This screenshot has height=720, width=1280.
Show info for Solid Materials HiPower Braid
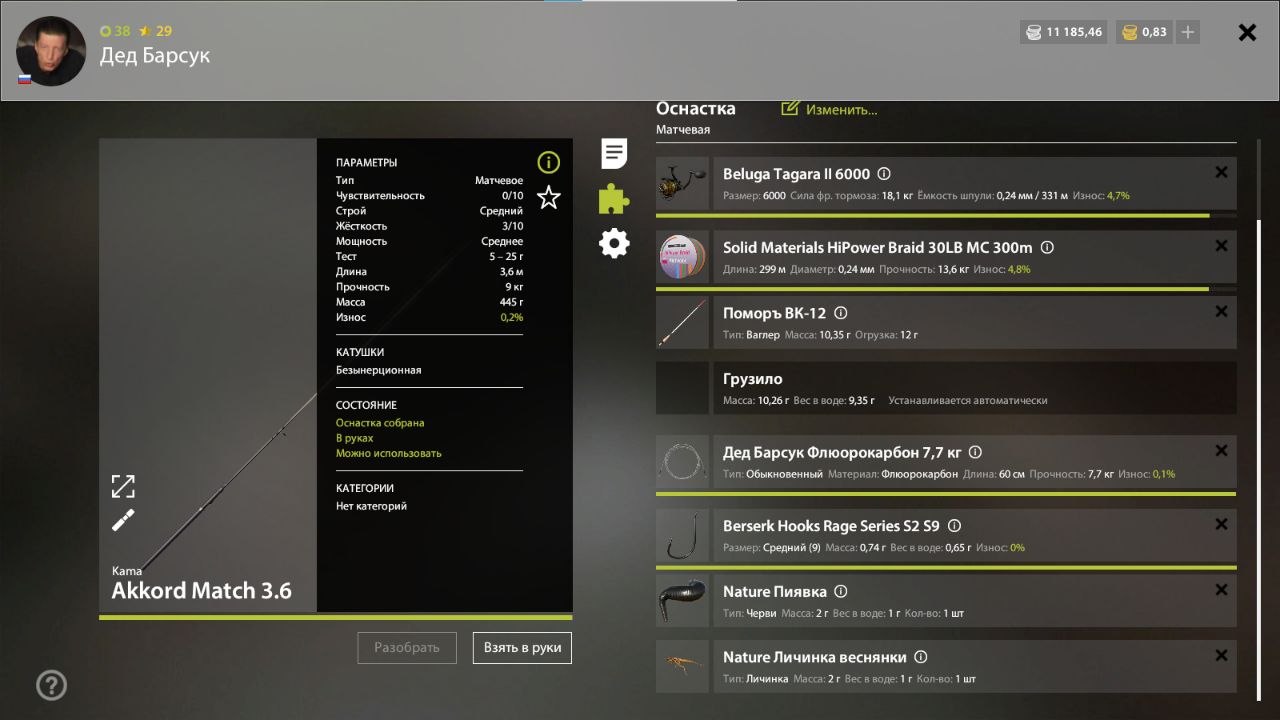[1047, 247]
